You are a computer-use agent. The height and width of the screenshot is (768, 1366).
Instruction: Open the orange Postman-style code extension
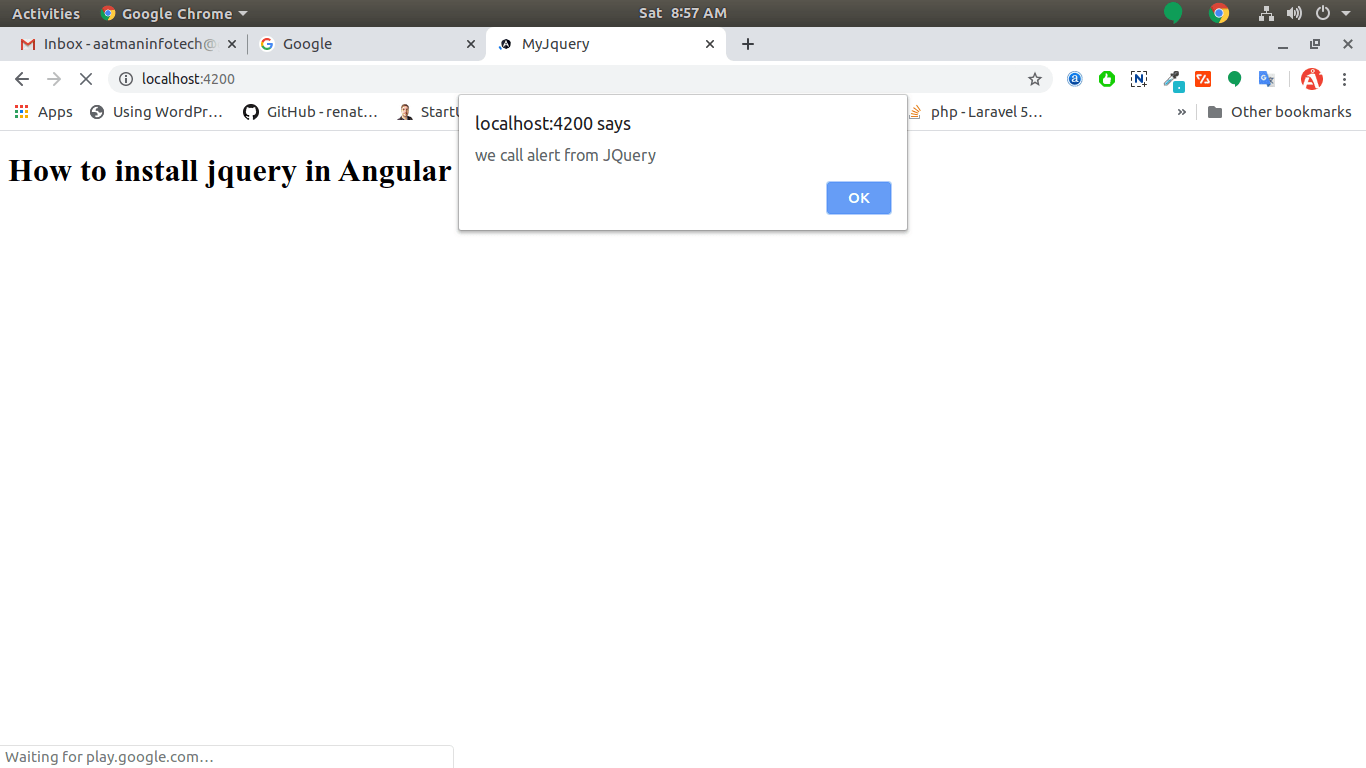click(x=1203, y=79)
